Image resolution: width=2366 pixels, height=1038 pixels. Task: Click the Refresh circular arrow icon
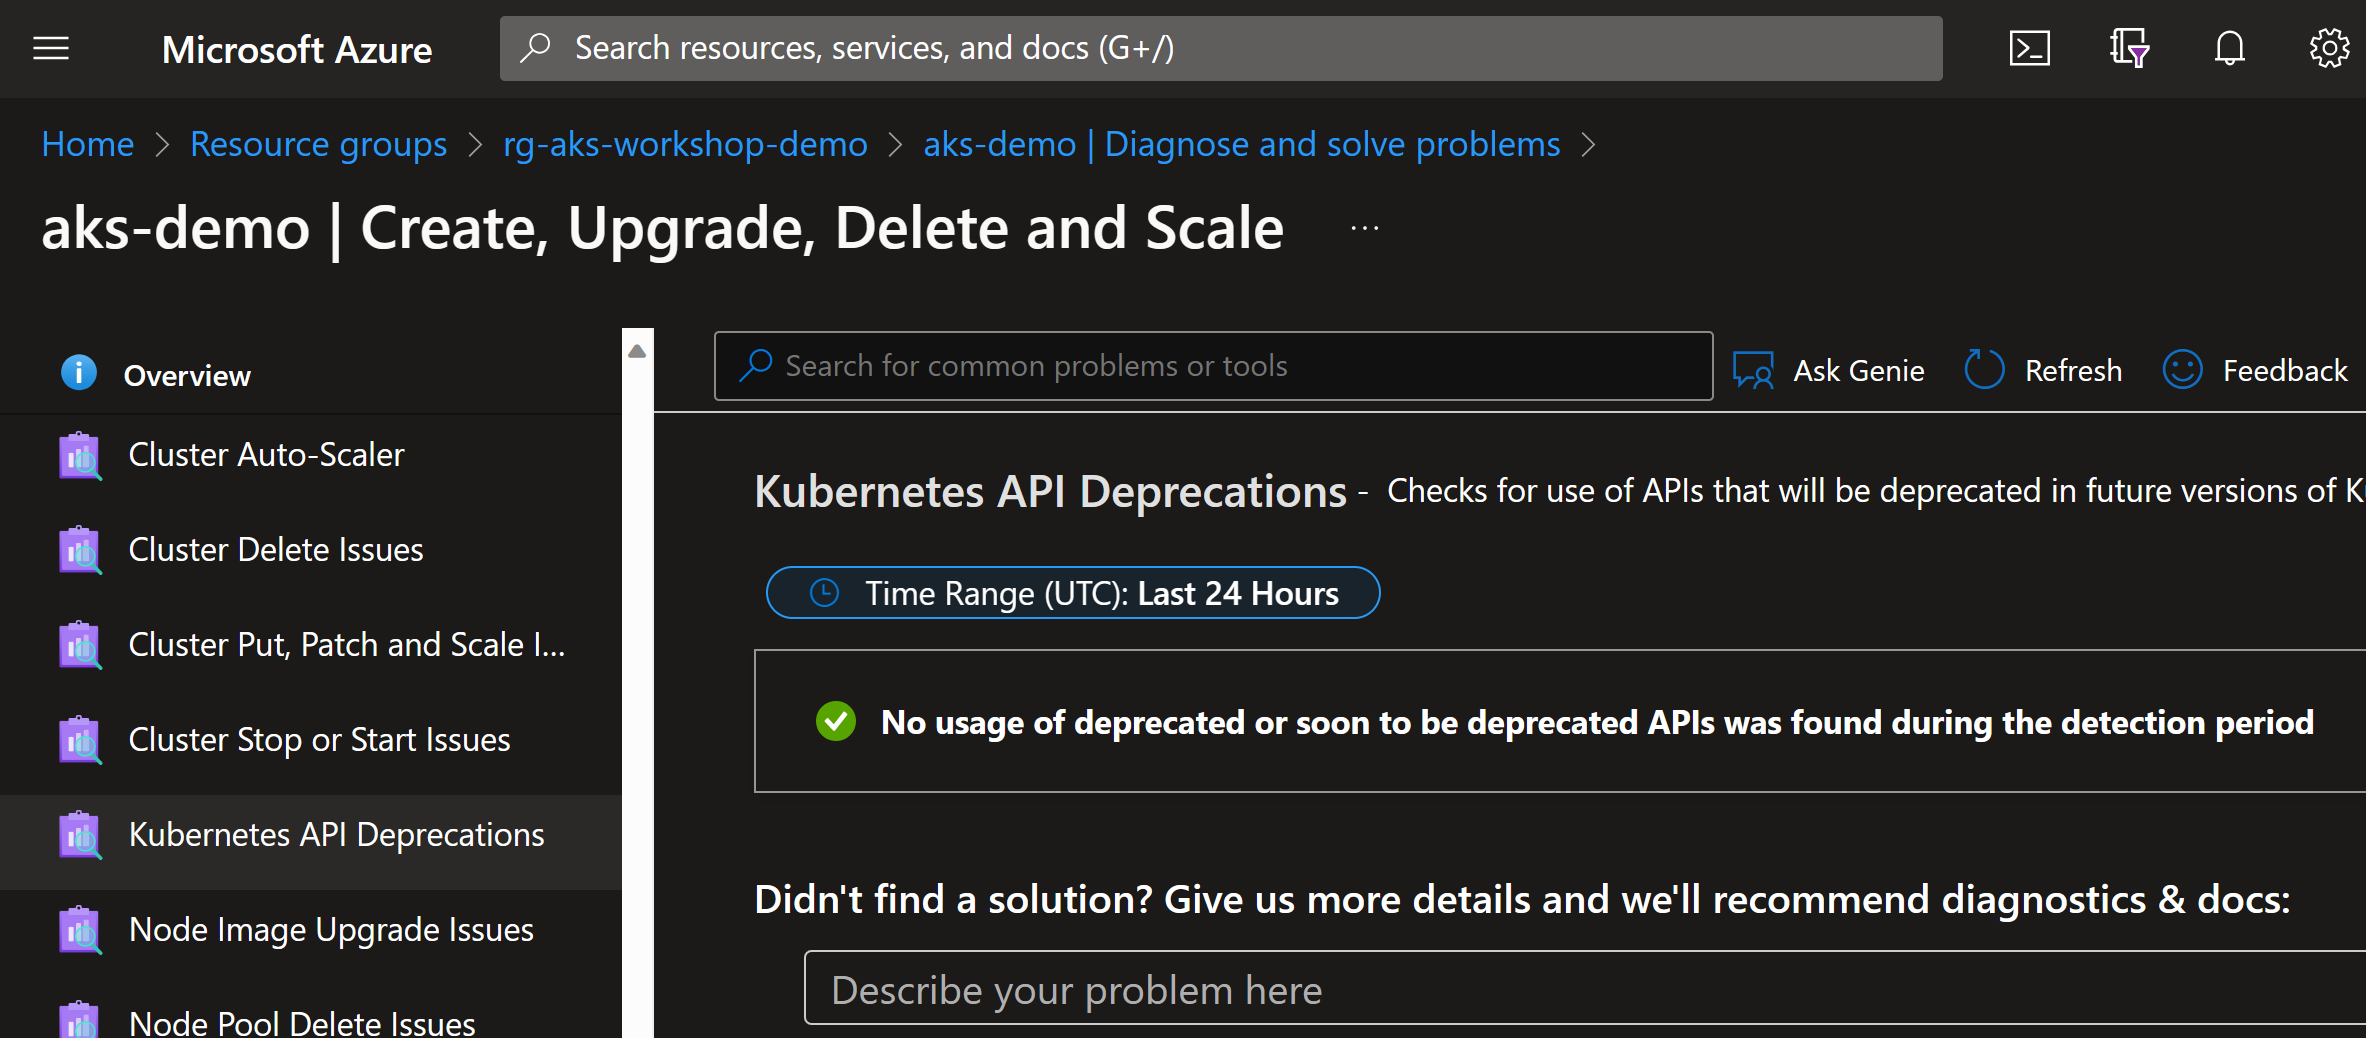point(1984,369)
